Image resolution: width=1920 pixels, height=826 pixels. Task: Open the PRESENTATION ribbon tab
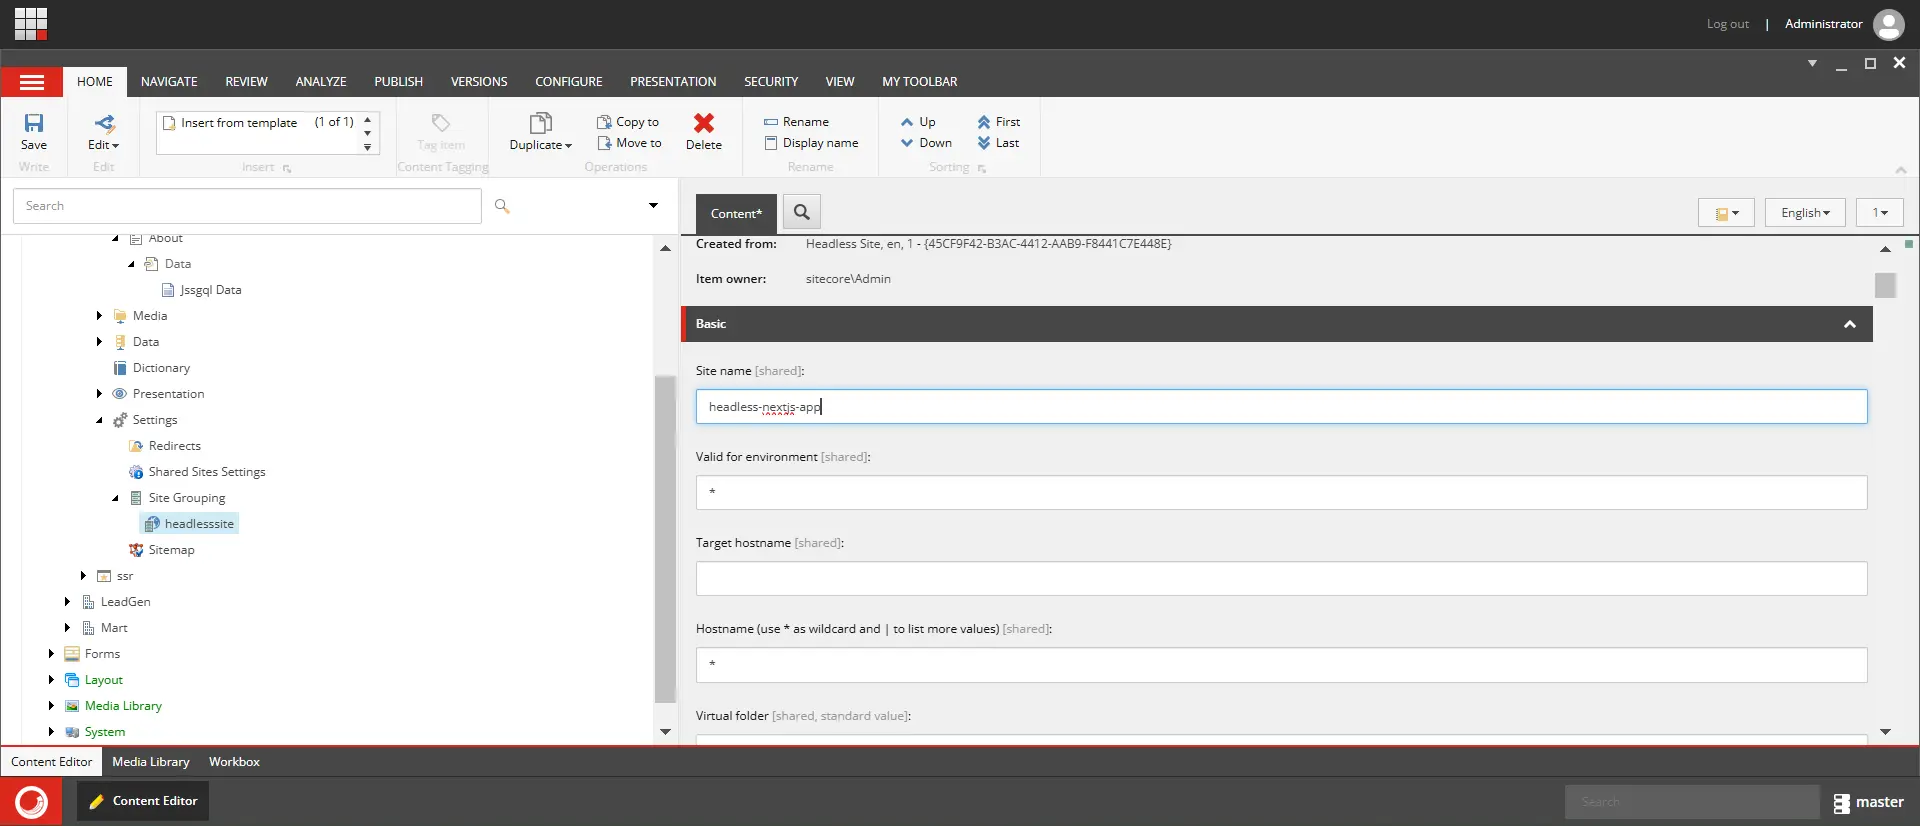tap(673, 82)
